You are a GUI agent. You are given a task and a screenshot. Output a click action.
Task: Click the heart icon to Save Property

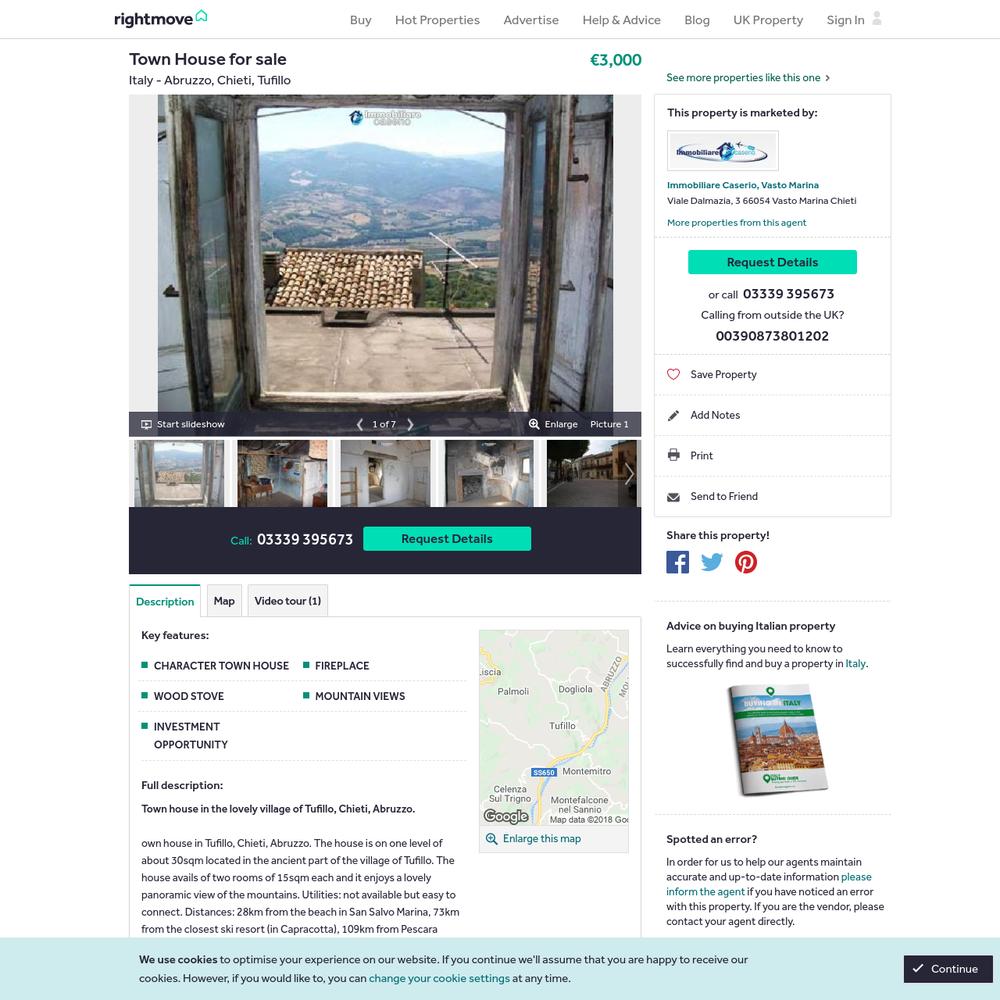[673, 374]
